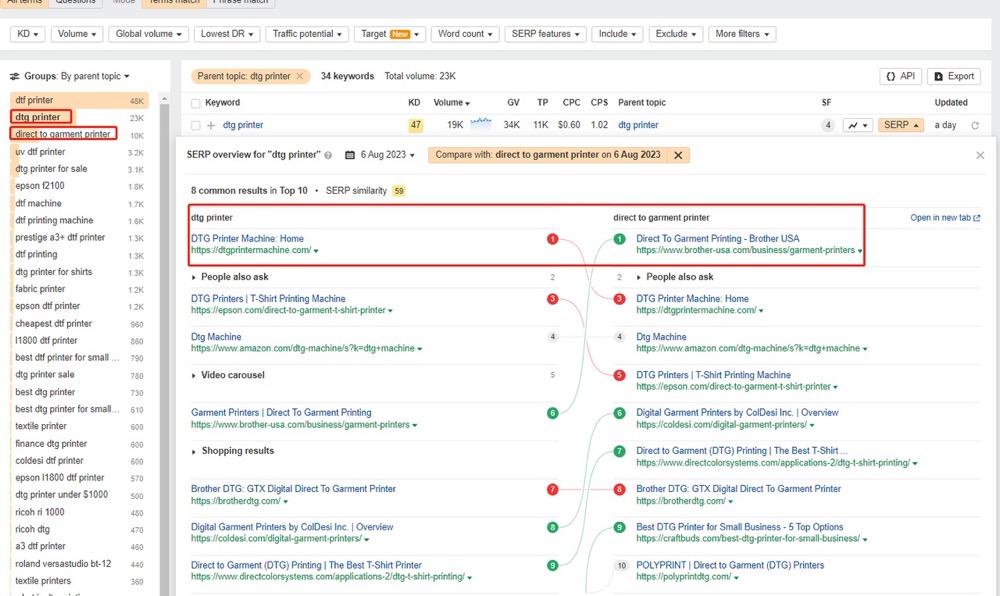The height and width of the screenshot is (596, 1000).
Task: Select 'epson f2100' group in sidebar
Action: [40, 185]
